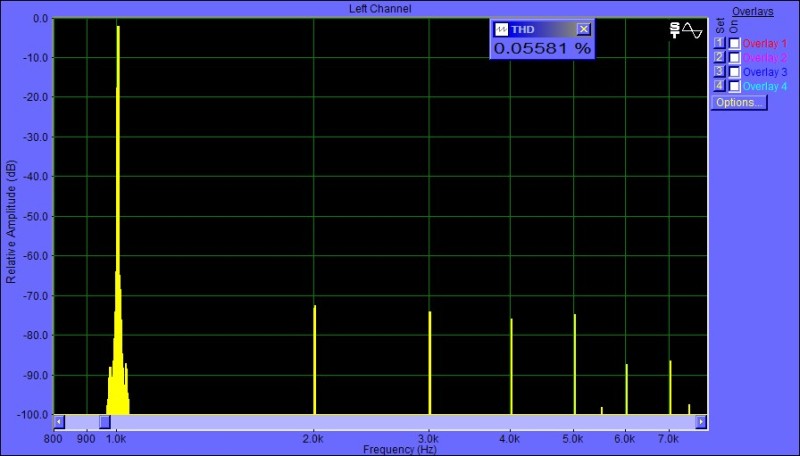
Task: Click the THD window title bar
Action: pyautogui.click(x=542, y=30)
